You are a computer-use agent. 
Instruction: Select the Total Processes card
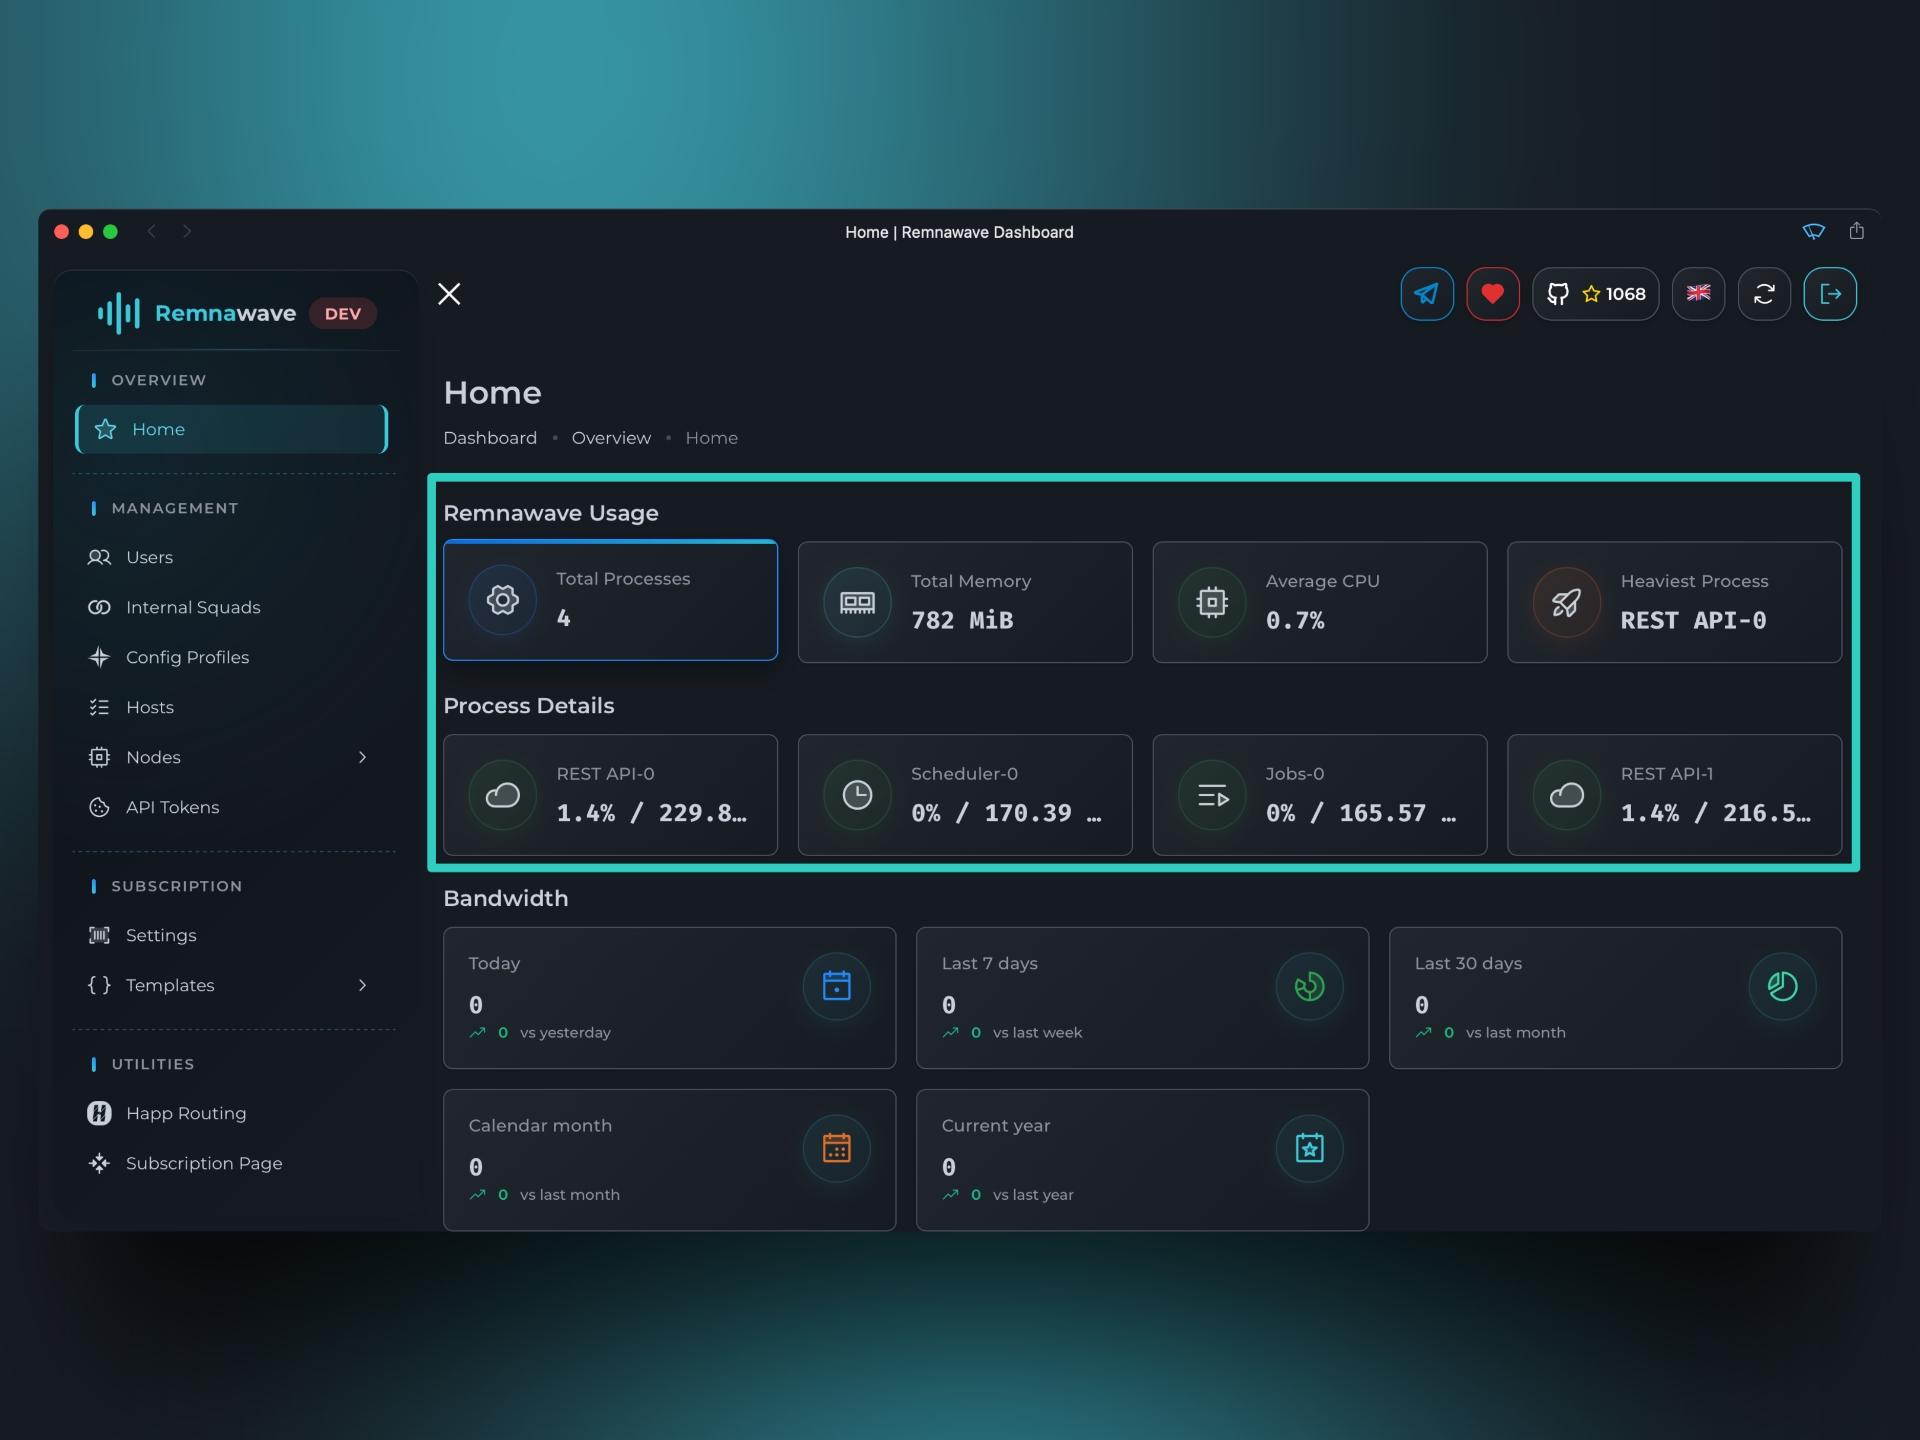610,600
